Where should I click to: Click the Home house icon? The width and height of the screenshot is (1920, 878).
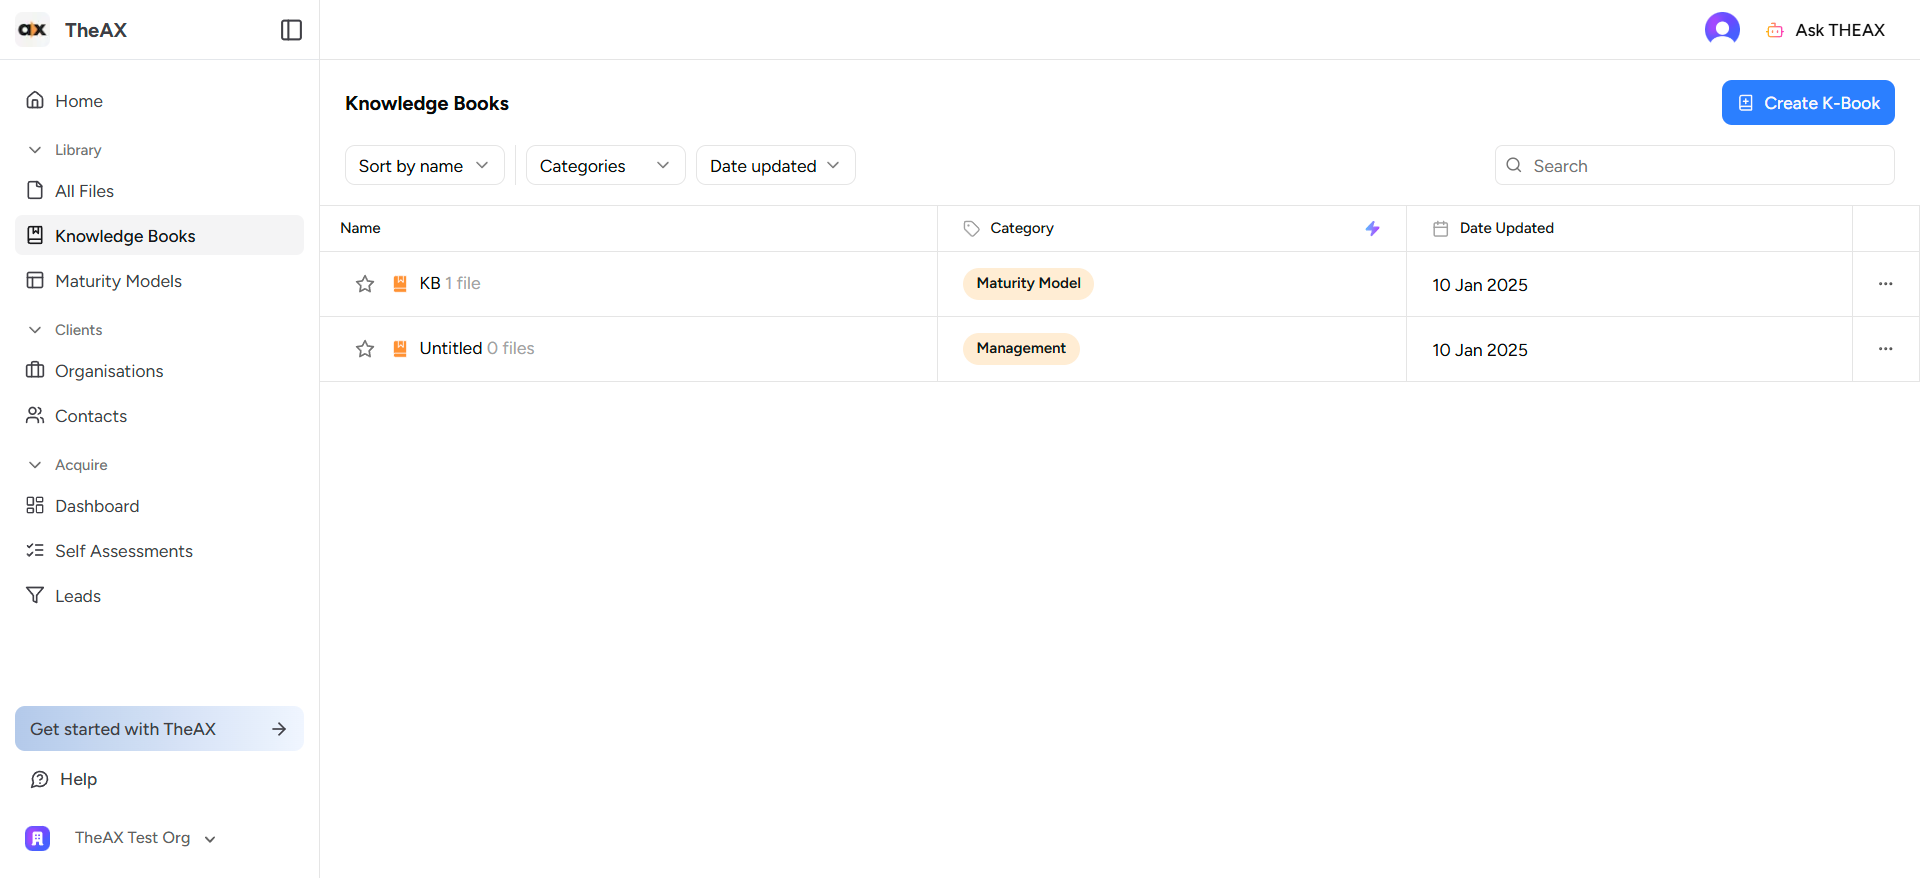point(35,100)
